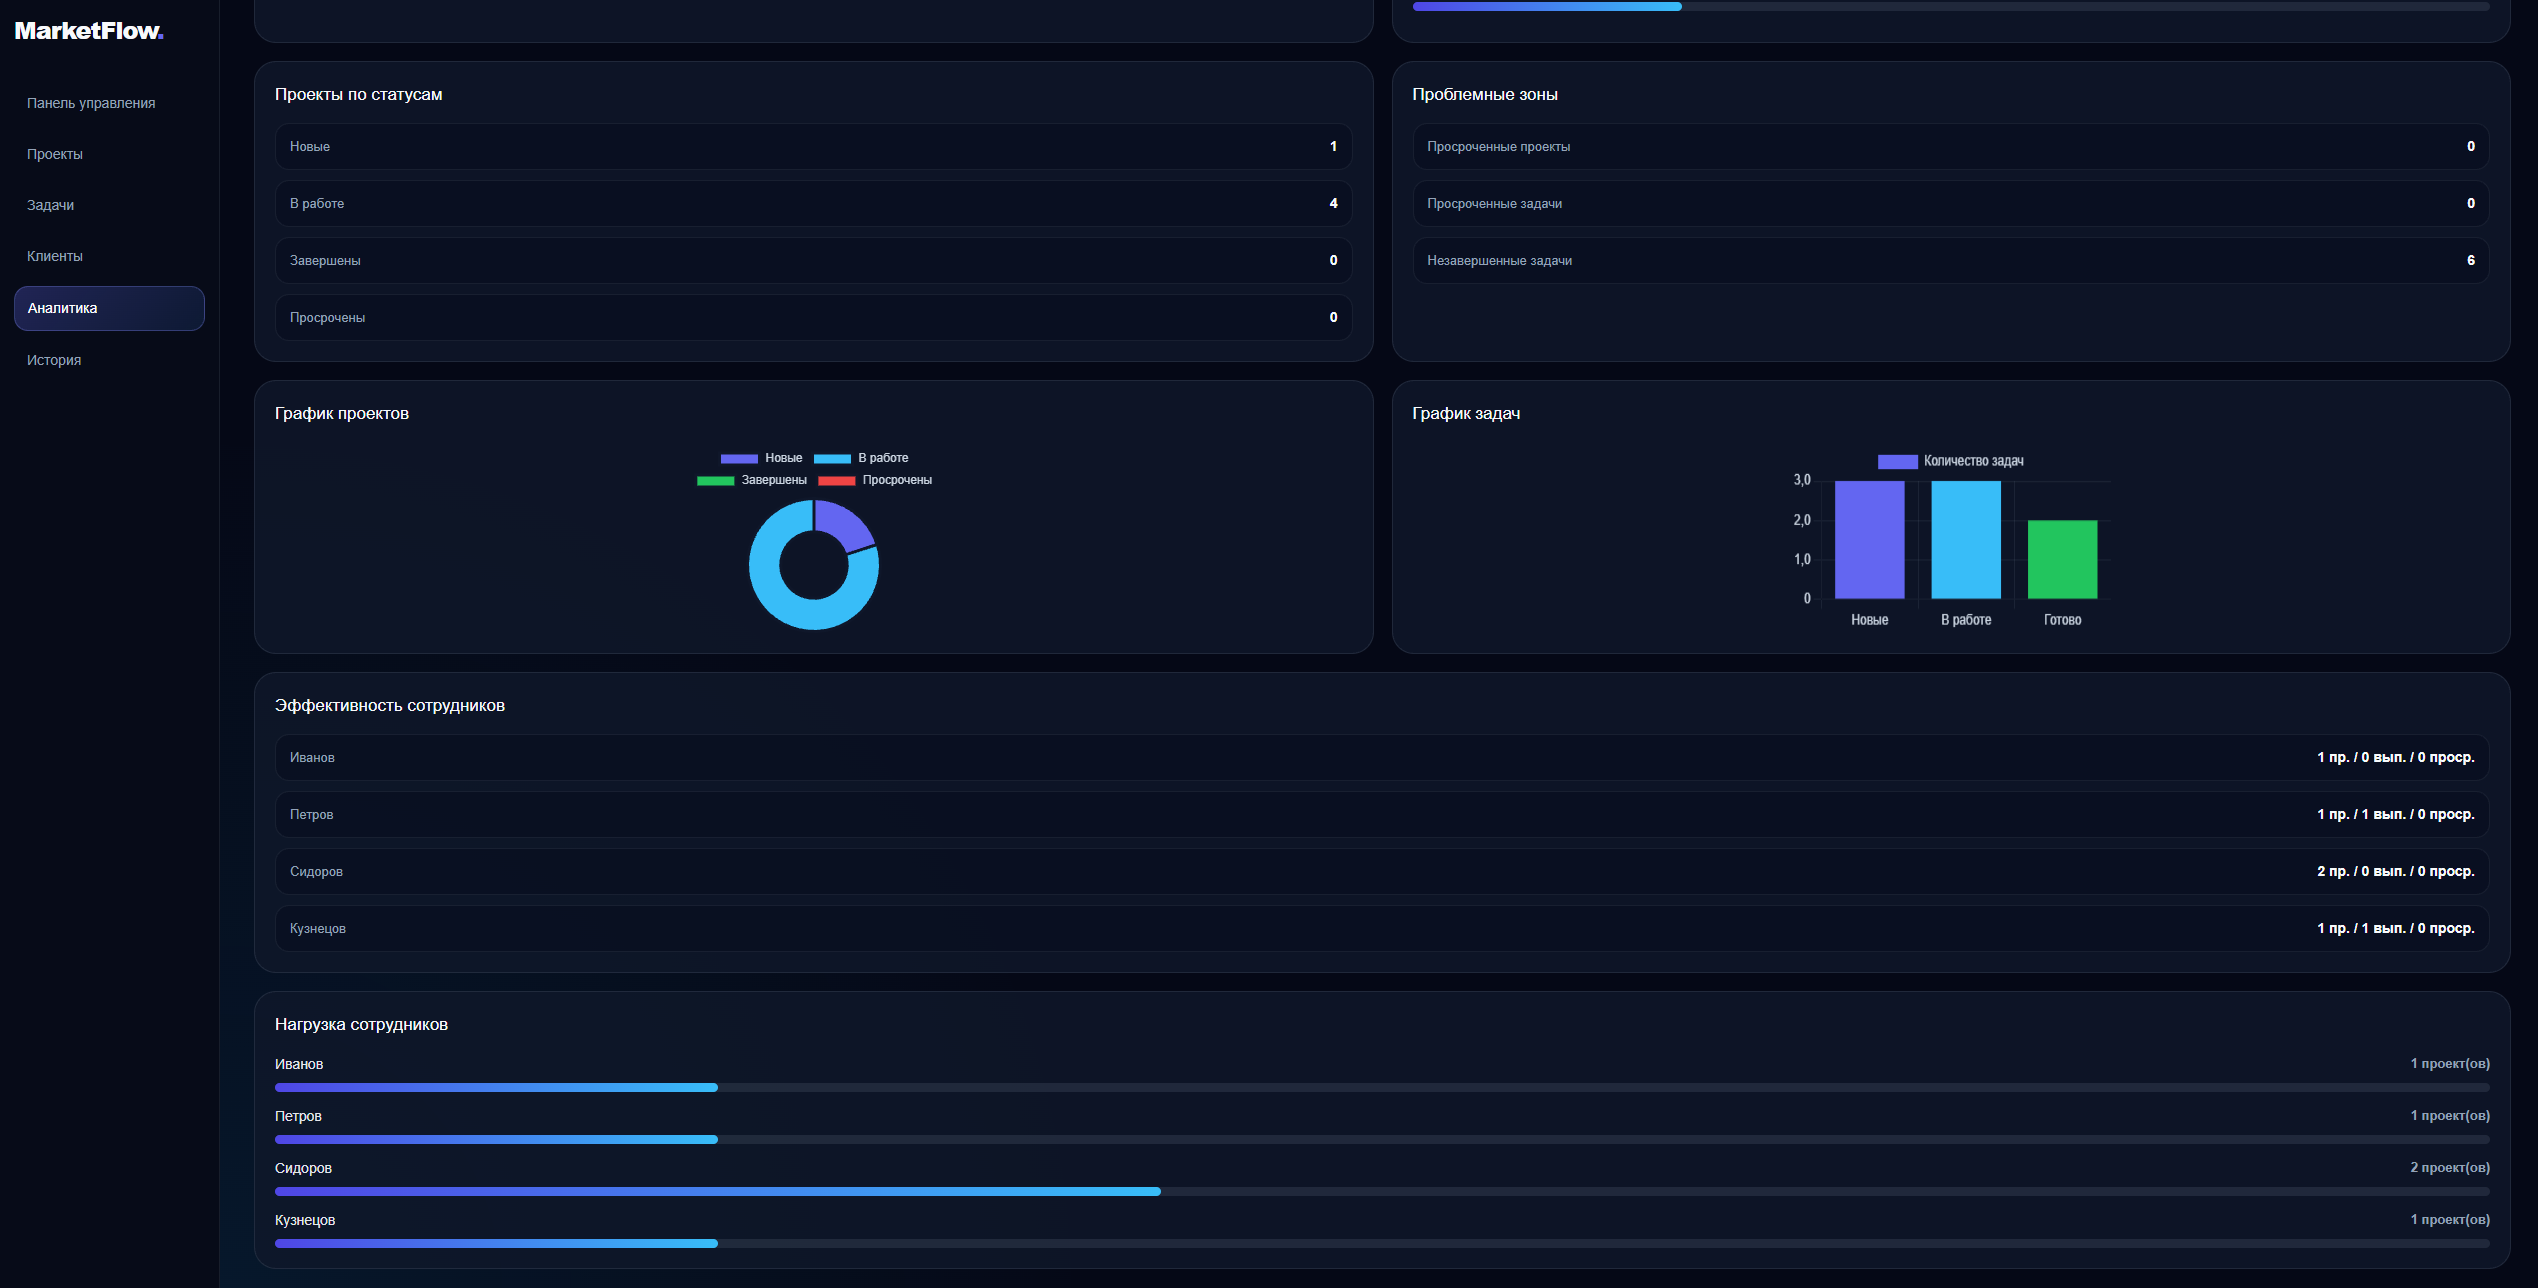
Task: Click Кузнецов workload progress bar
Action: pyautogui.click(x=1382, y=1244)
